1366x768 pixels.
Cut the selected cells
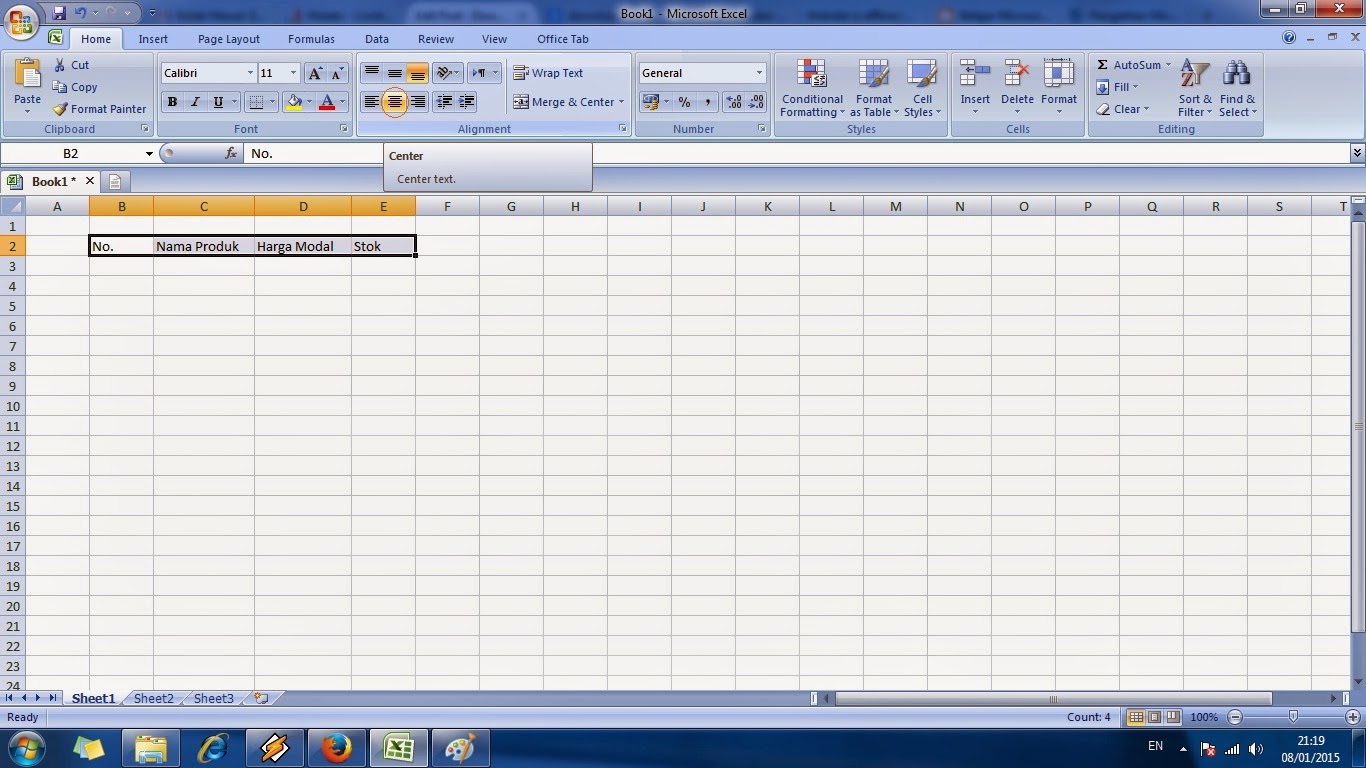tap(72, 65)
